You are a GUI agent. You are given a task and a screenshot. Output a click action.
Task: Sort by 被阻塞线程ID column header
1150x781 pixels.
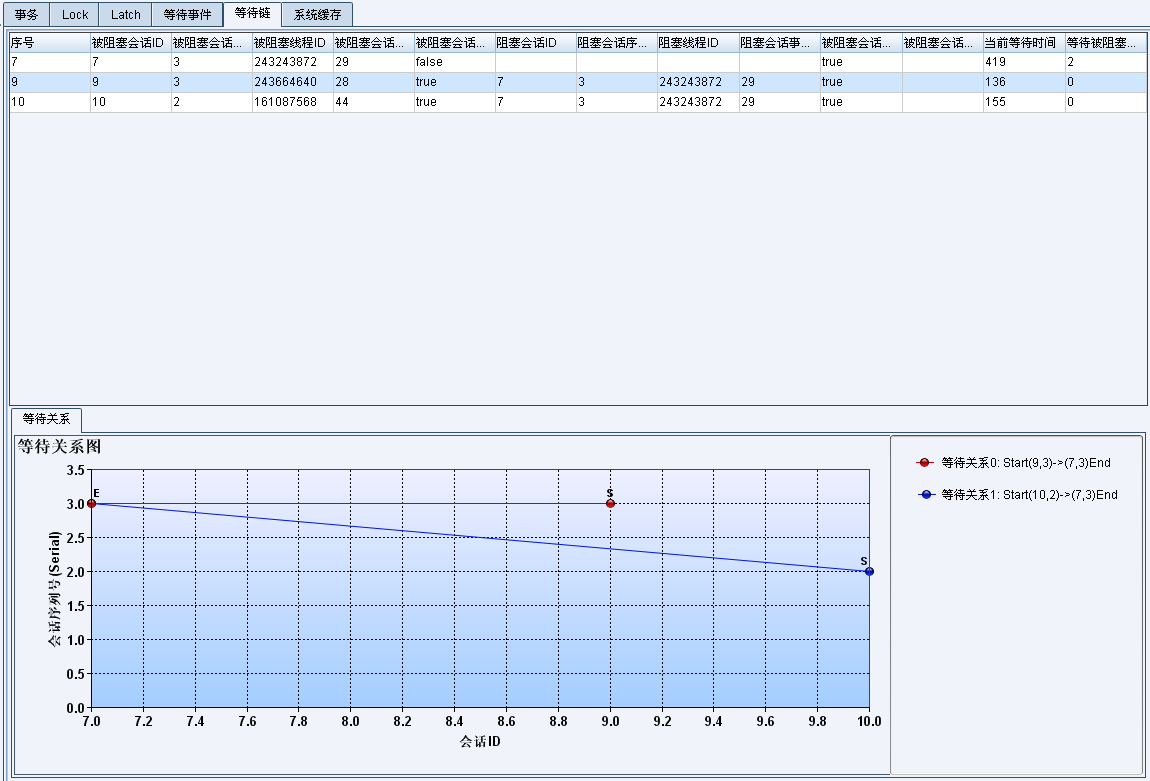point(292,42)
